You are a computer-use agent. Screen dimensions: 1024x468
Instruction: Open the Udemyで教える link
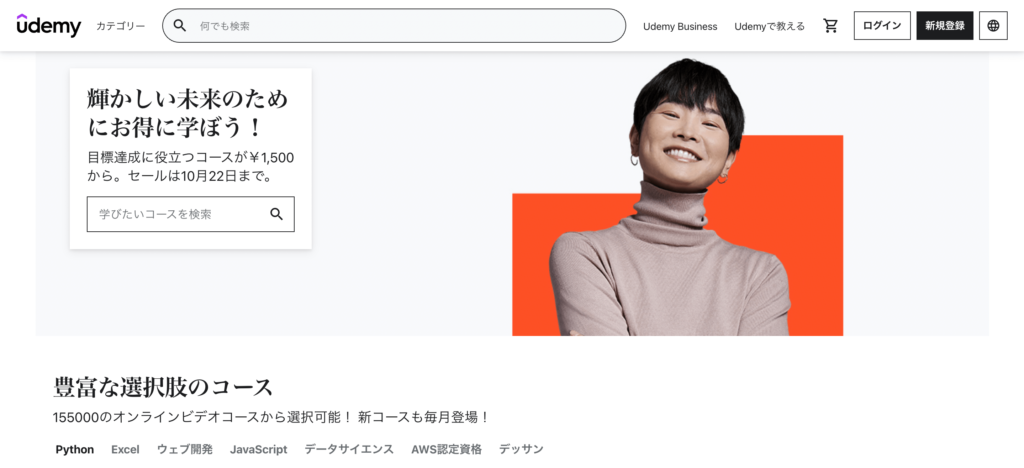[x=769, y=26]
